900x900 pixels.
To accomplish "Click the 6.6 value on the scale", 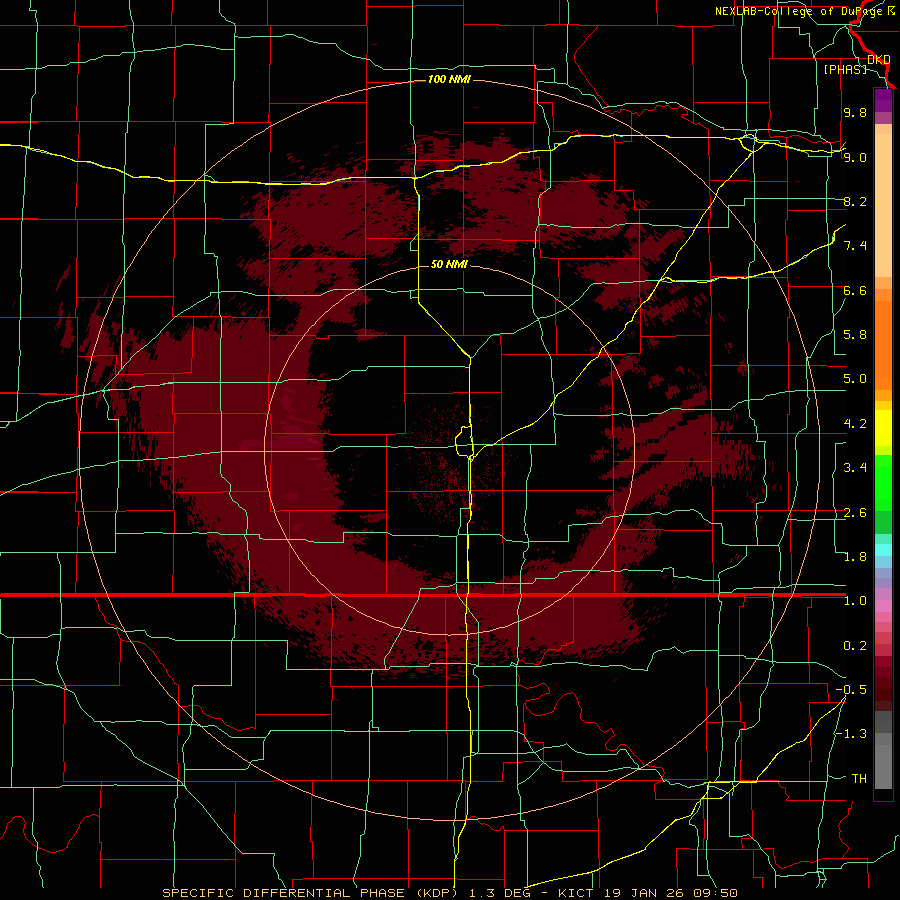I will pyautogui.click(x=855, y=290).
